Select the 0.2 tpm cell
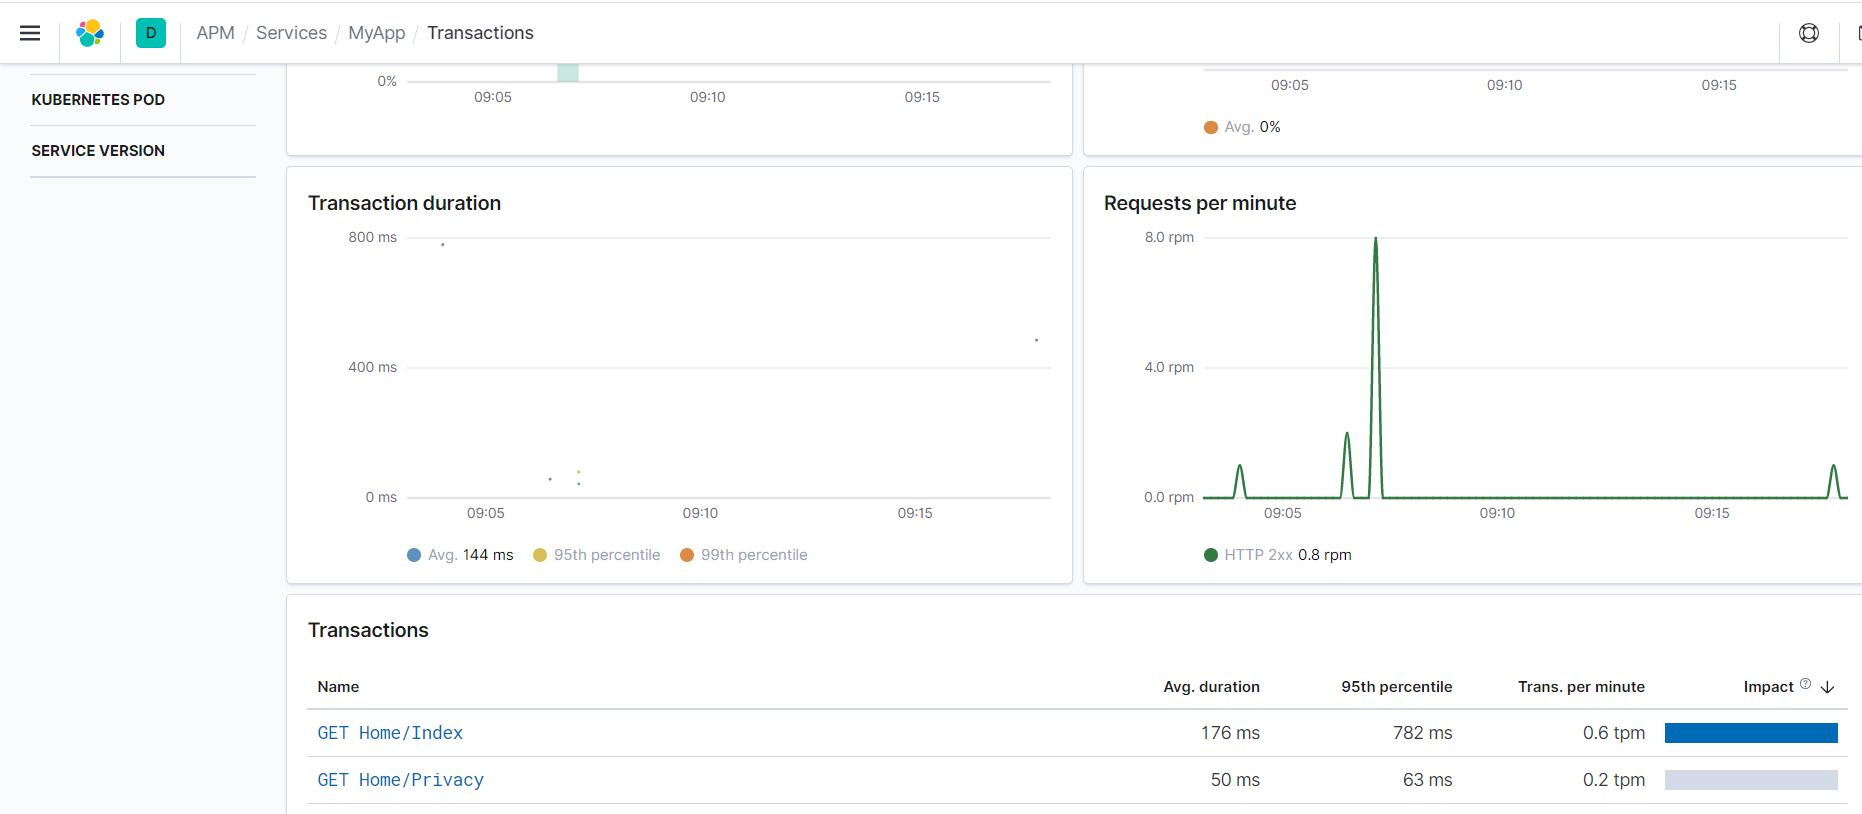The height and width of the screenshot is (814, 1862). pyautogui.click(x=1613, y=780)
